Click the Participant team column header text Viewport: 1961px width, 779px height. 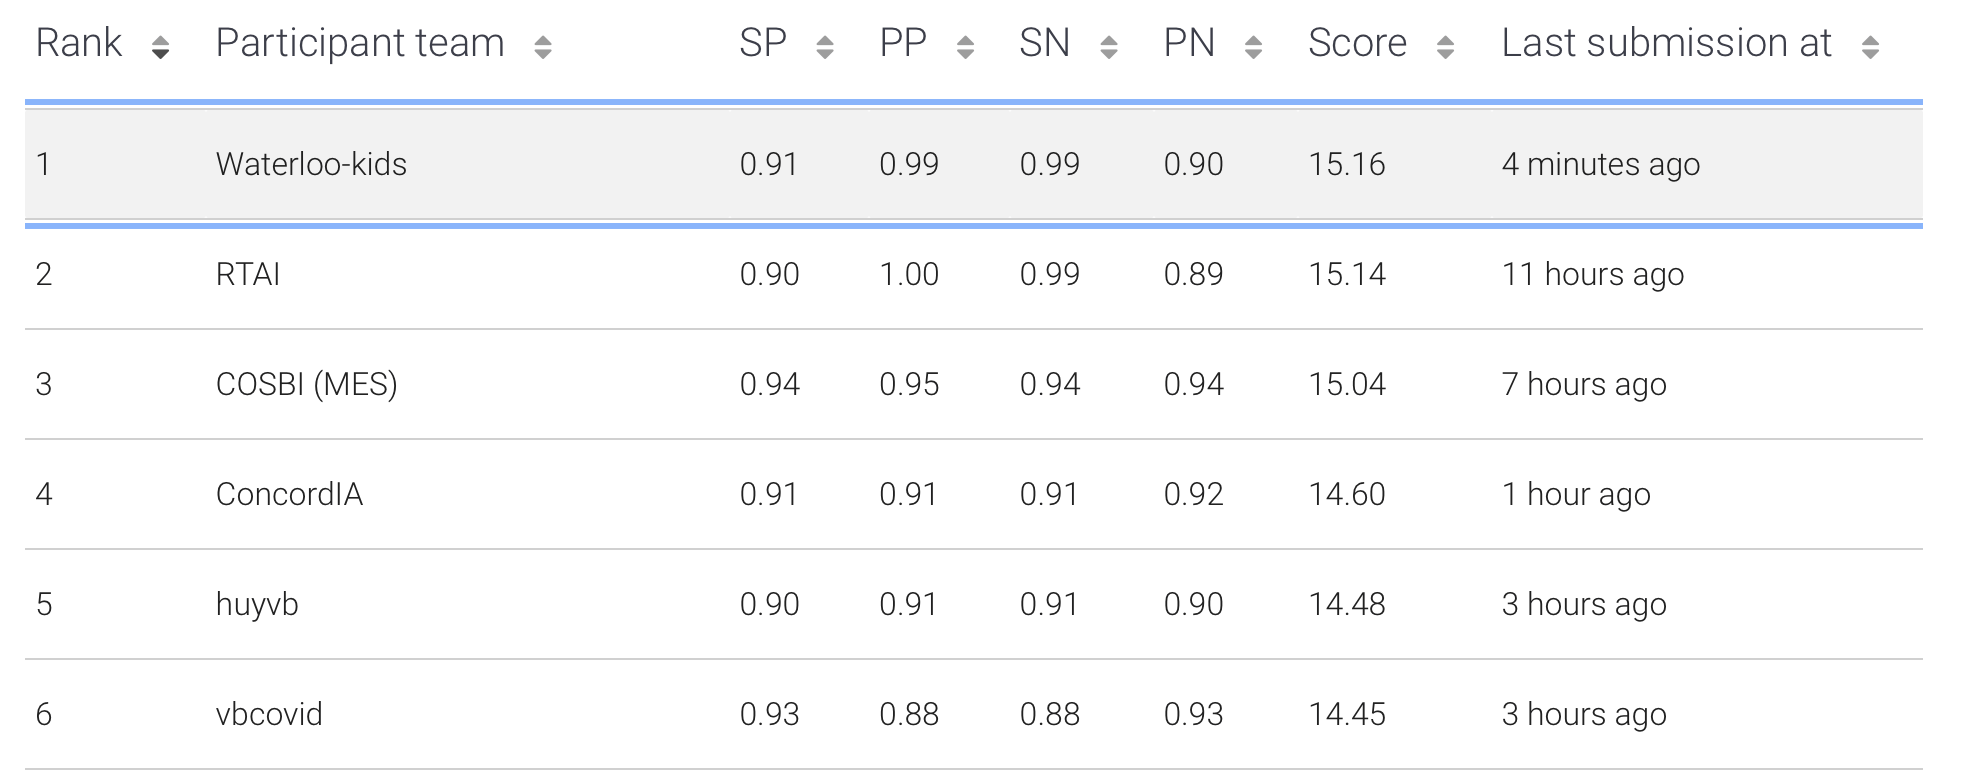(x=360, y=43)
